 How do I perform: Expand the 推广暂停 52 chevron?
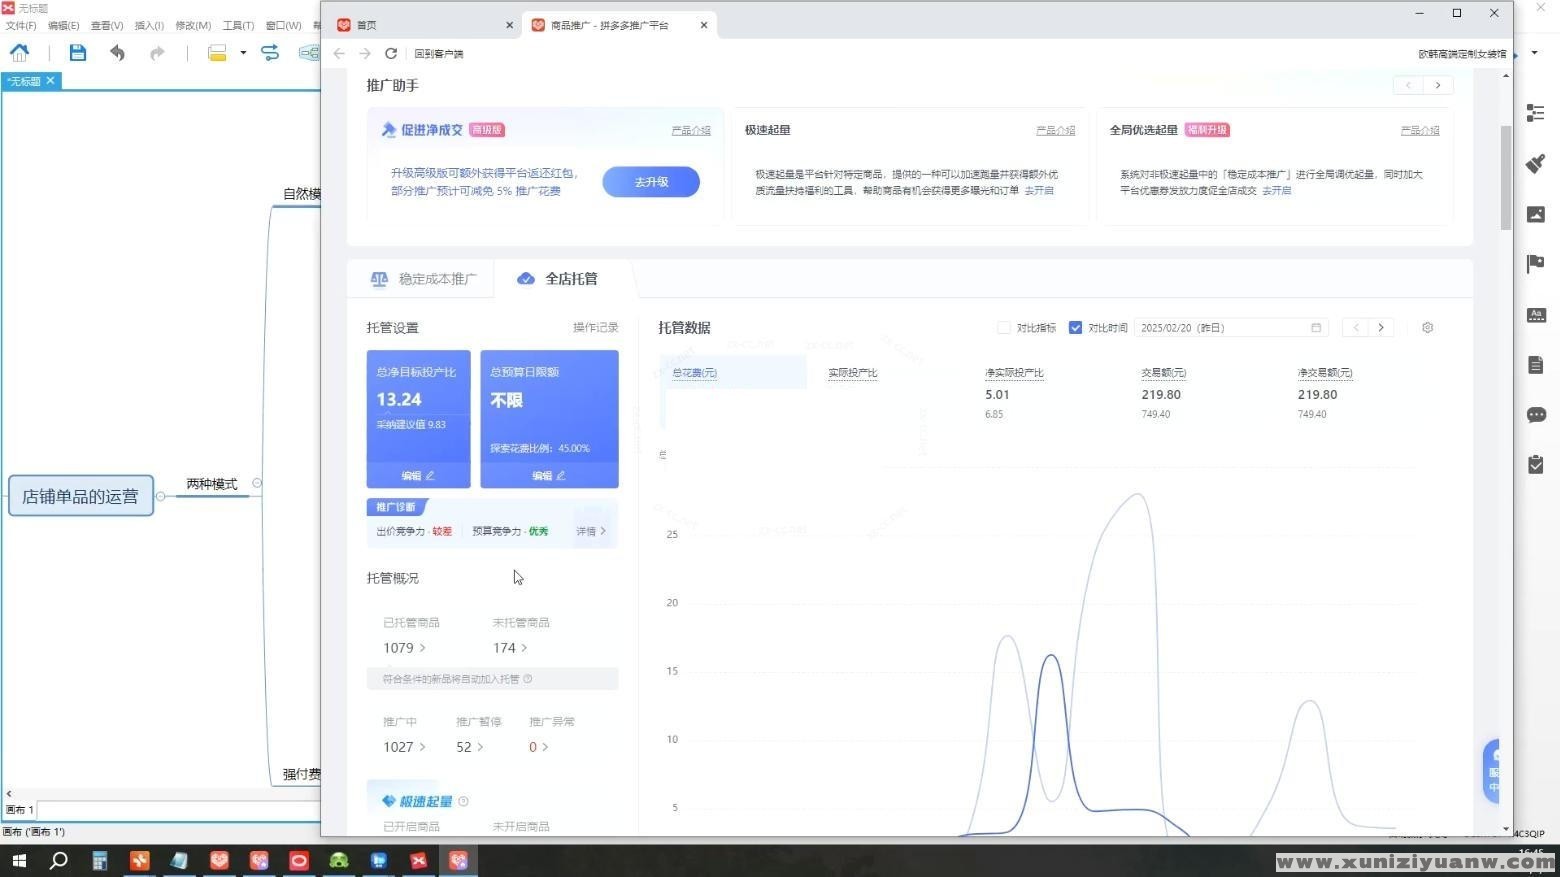point(480,747)
